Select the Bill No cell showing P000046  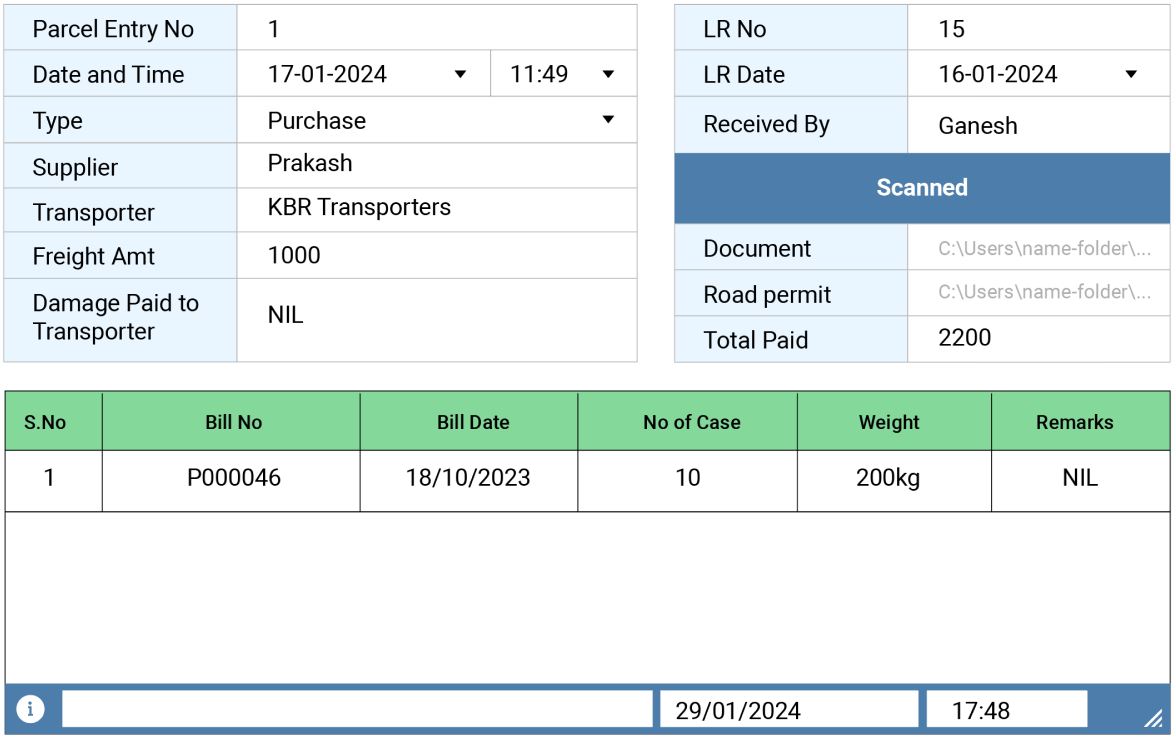click(231, 478)
